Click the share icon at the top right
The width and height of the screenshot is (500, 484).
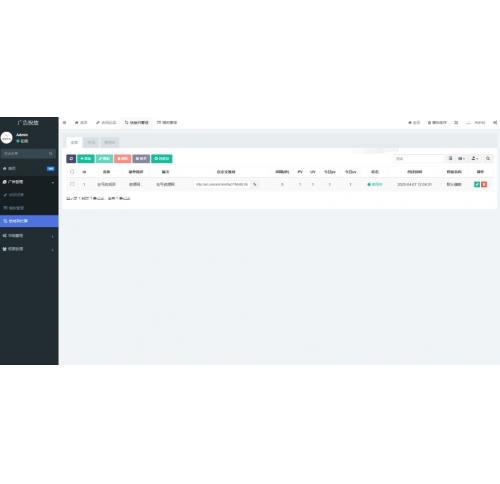click(495, 123)
